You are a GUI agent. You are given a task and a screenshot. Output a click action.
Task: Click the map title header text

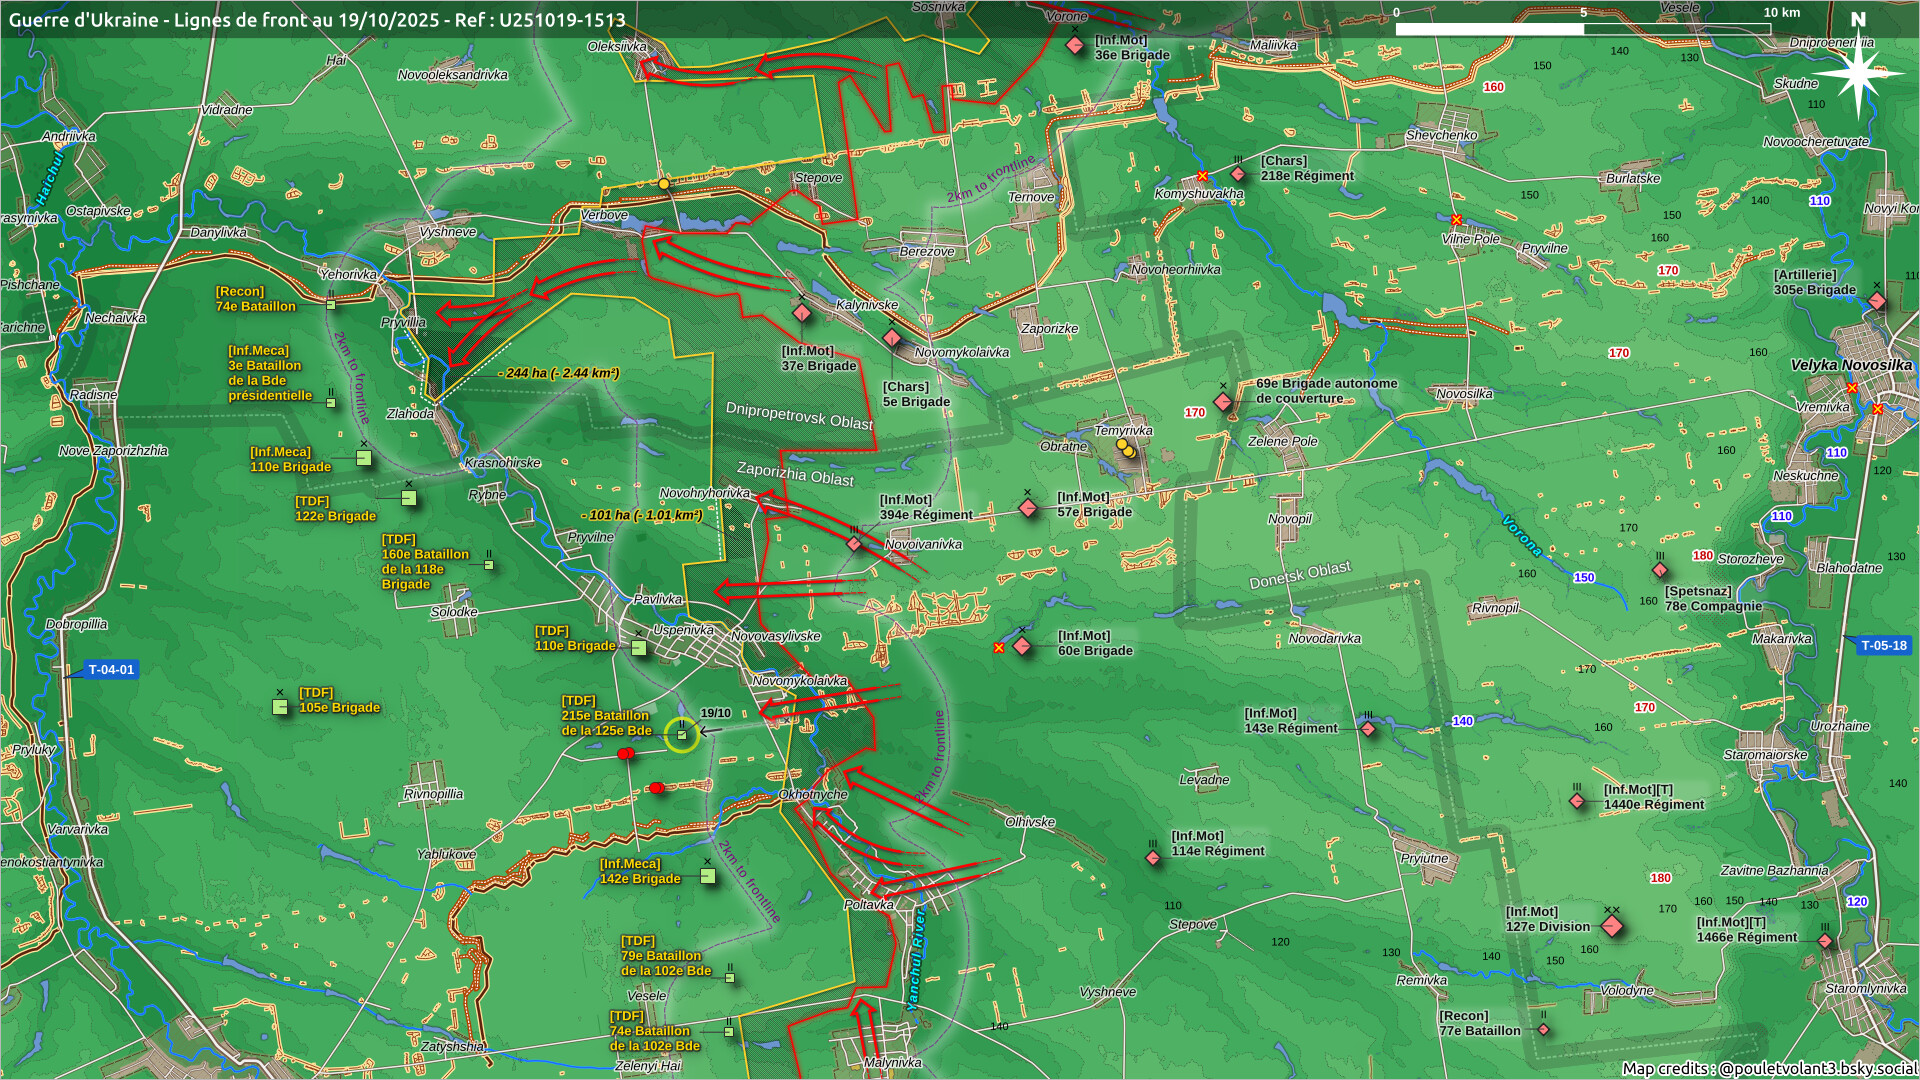click(x=317, y=20)
